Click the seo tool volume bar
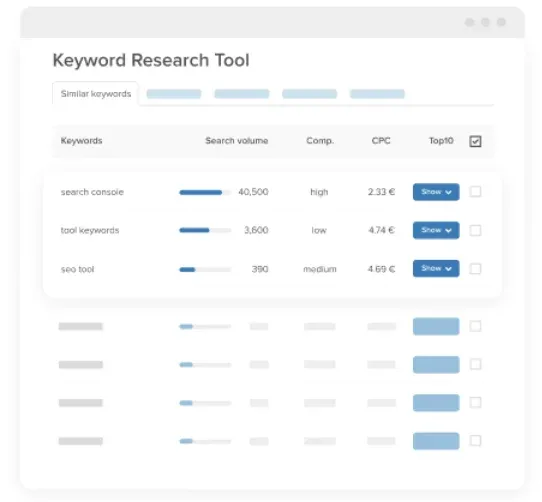Viewport: 542px width, 502px height. (205, 269)
